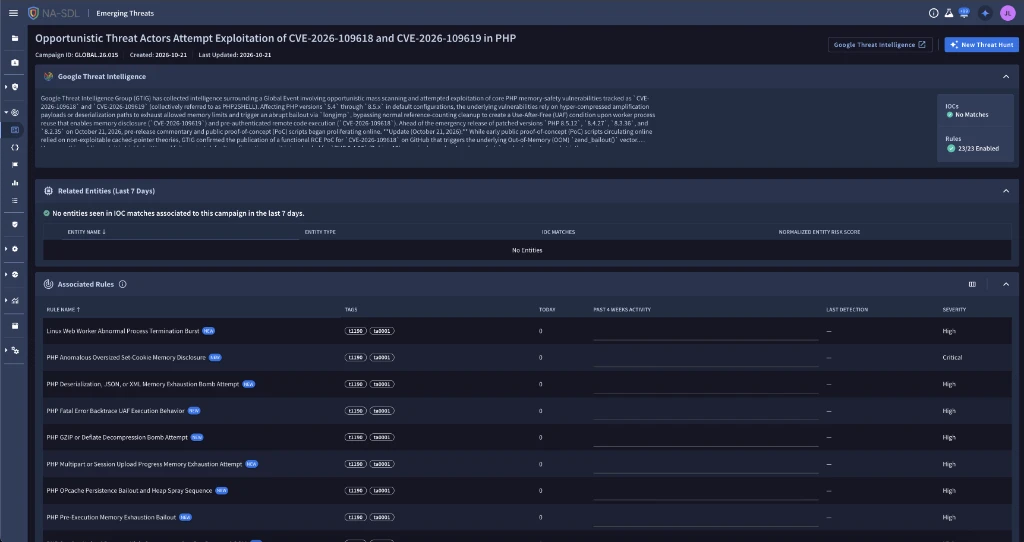Image resolution: width=1024 pixels, height=542 pixels.
Task: Click the Associated Rules panel header icon
Action: coord(48,284)
